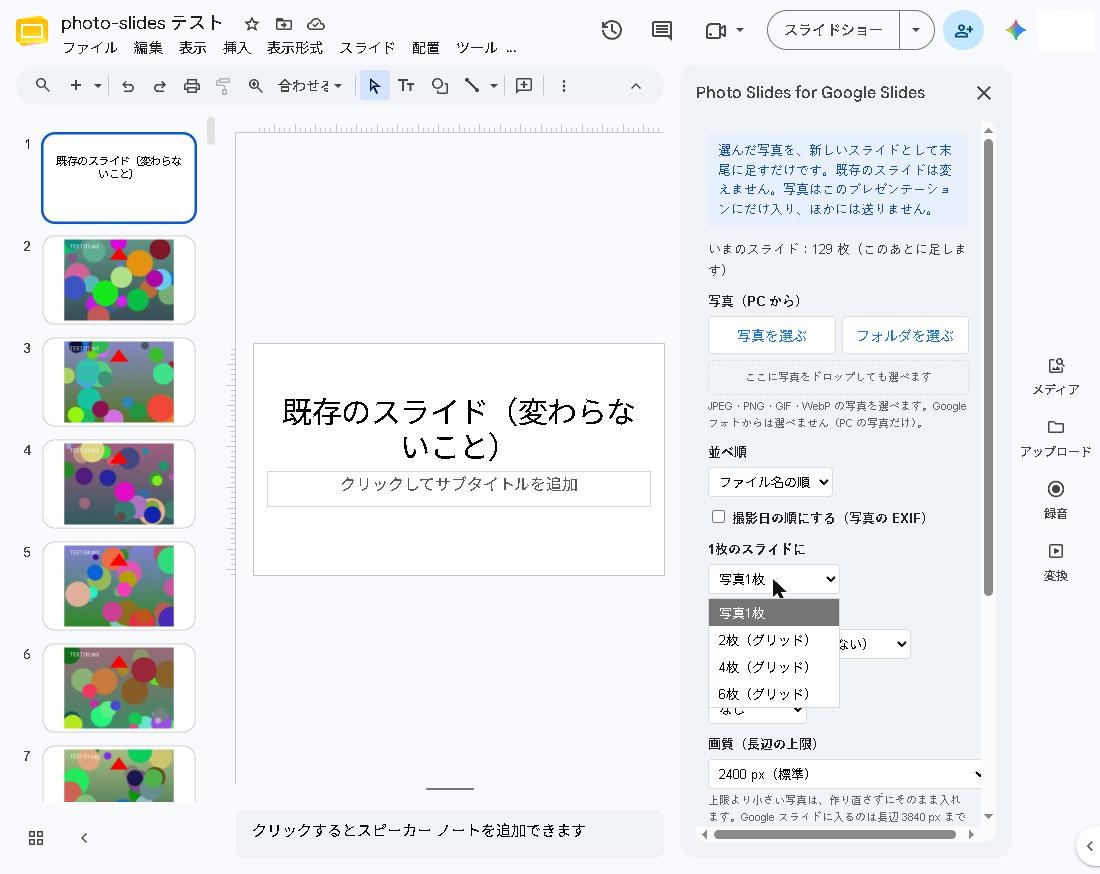1100x874 pixels.
Task: Open the 表示形式 menu
Action: click(295, 48)
